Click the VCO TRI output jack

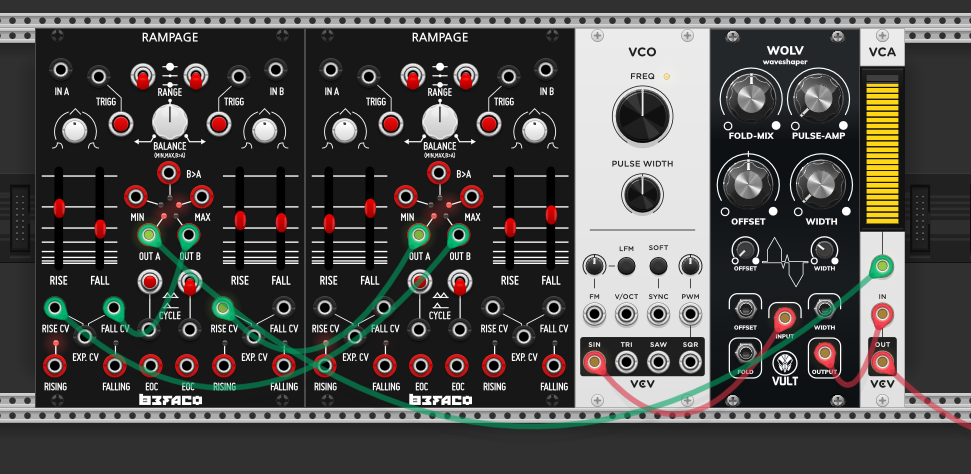click(x=626, y=361)
